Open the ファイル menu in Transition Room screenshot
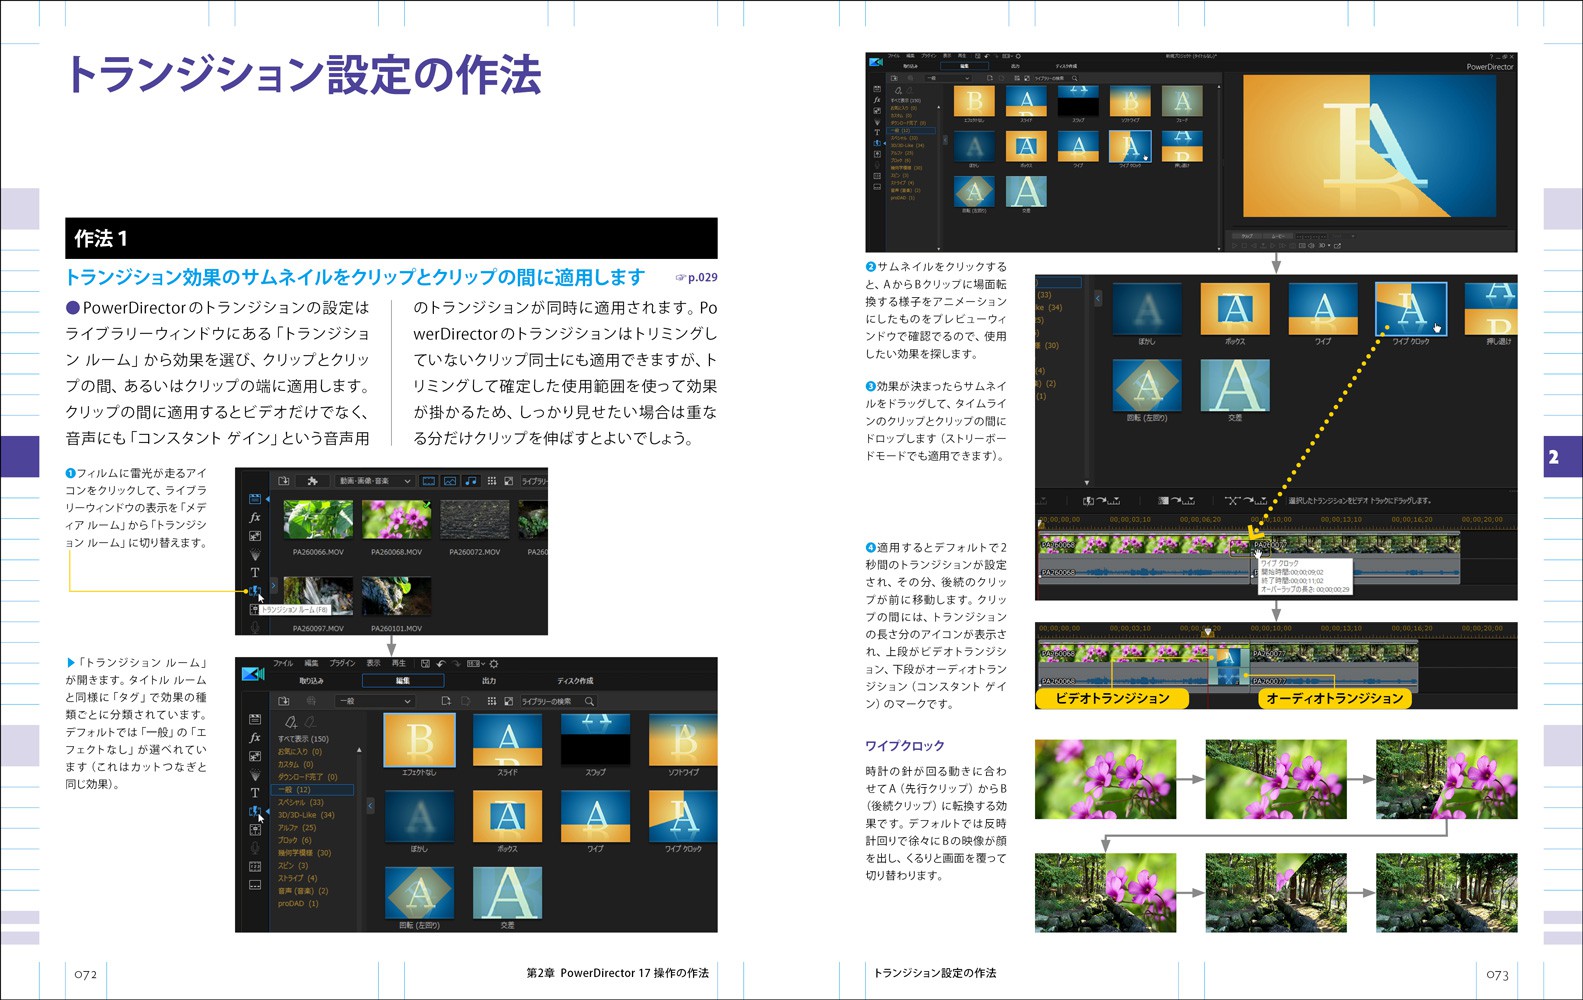This screenshot has height=1000, width=1583. coord(283,663)
